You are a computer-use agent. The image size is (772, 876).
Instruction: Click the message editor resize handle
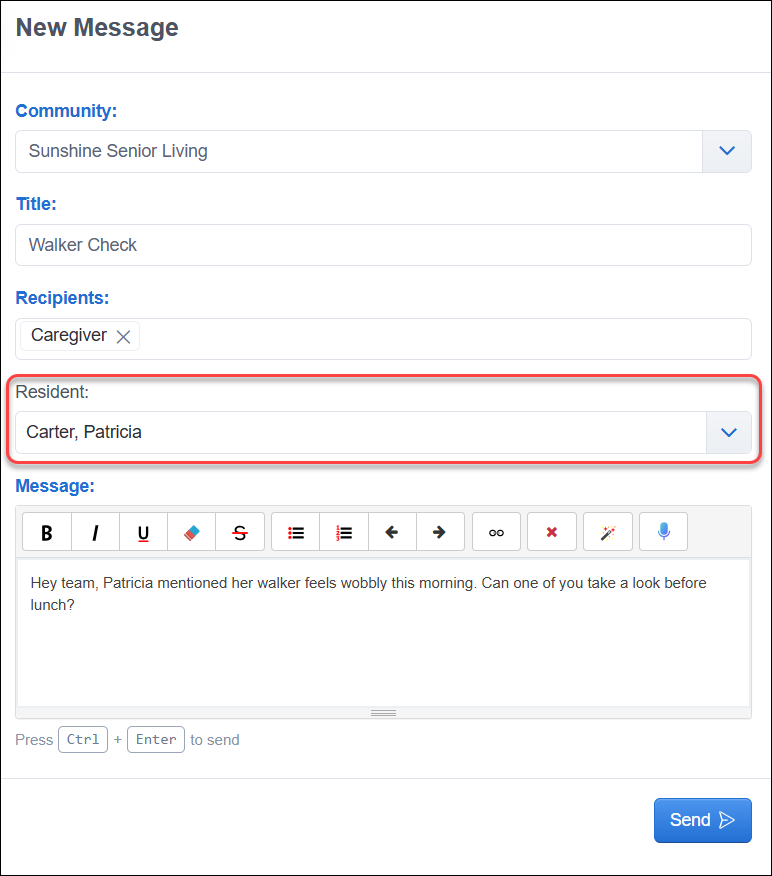point(383,713)
